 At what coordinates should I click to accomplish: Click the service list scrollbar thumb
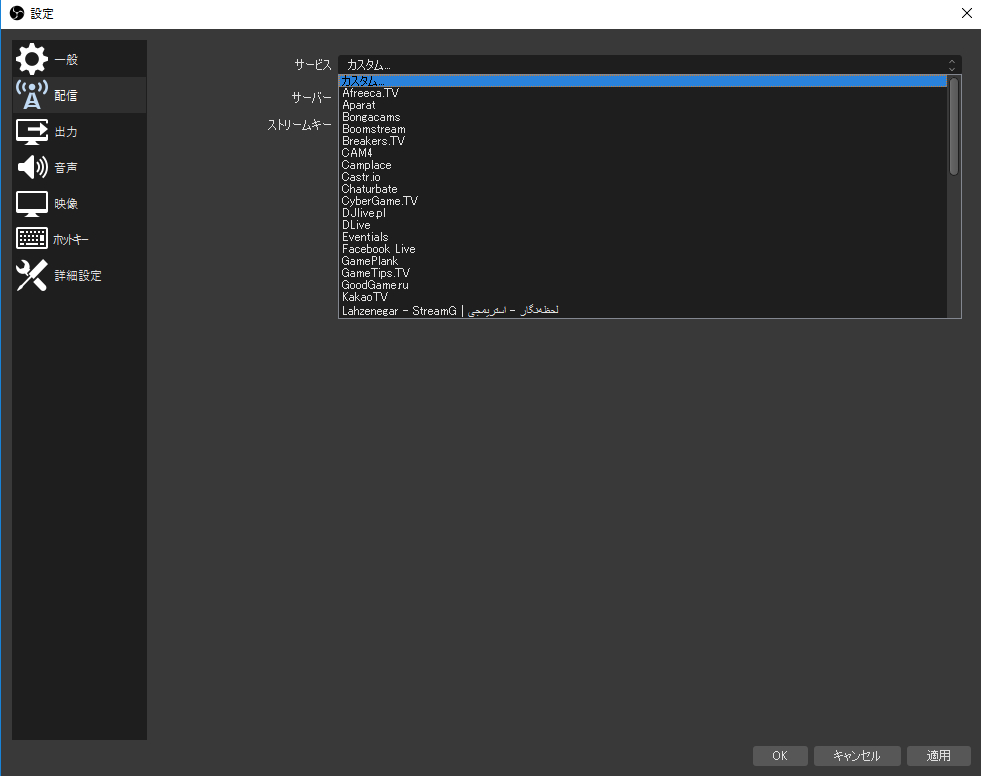[x=953, y=126]
